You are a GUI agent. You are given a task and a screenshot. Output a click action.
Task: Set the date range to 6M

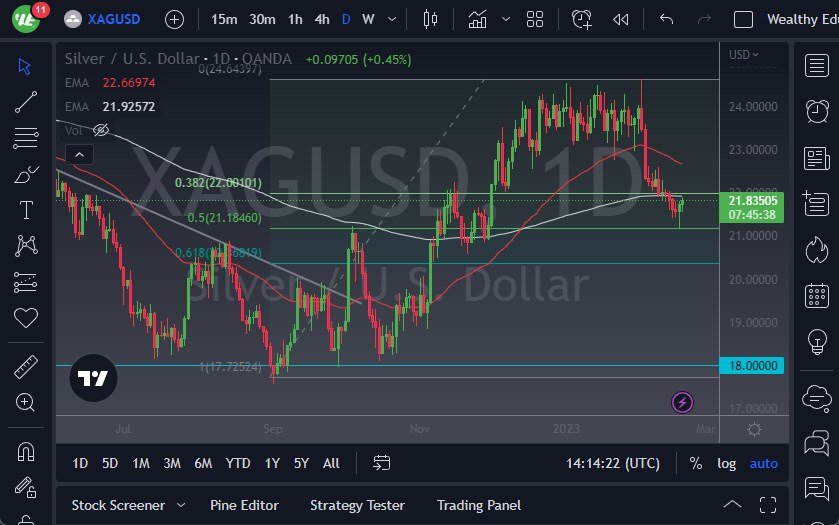point(203,463)
